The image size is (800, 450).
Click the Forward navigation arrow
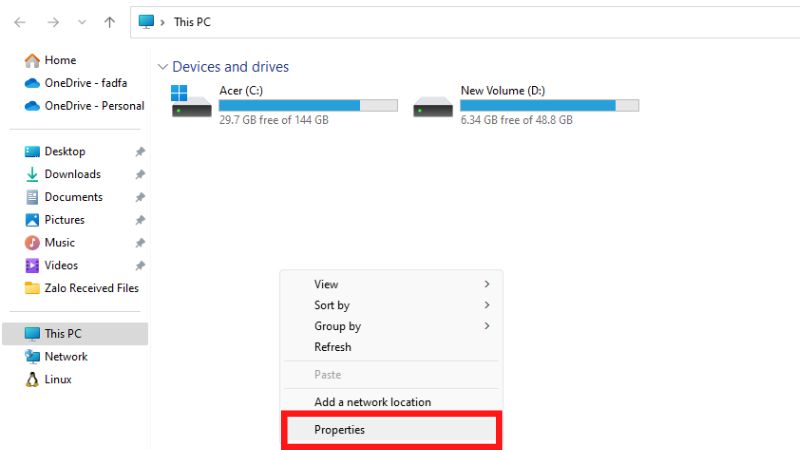pos(53,22)
